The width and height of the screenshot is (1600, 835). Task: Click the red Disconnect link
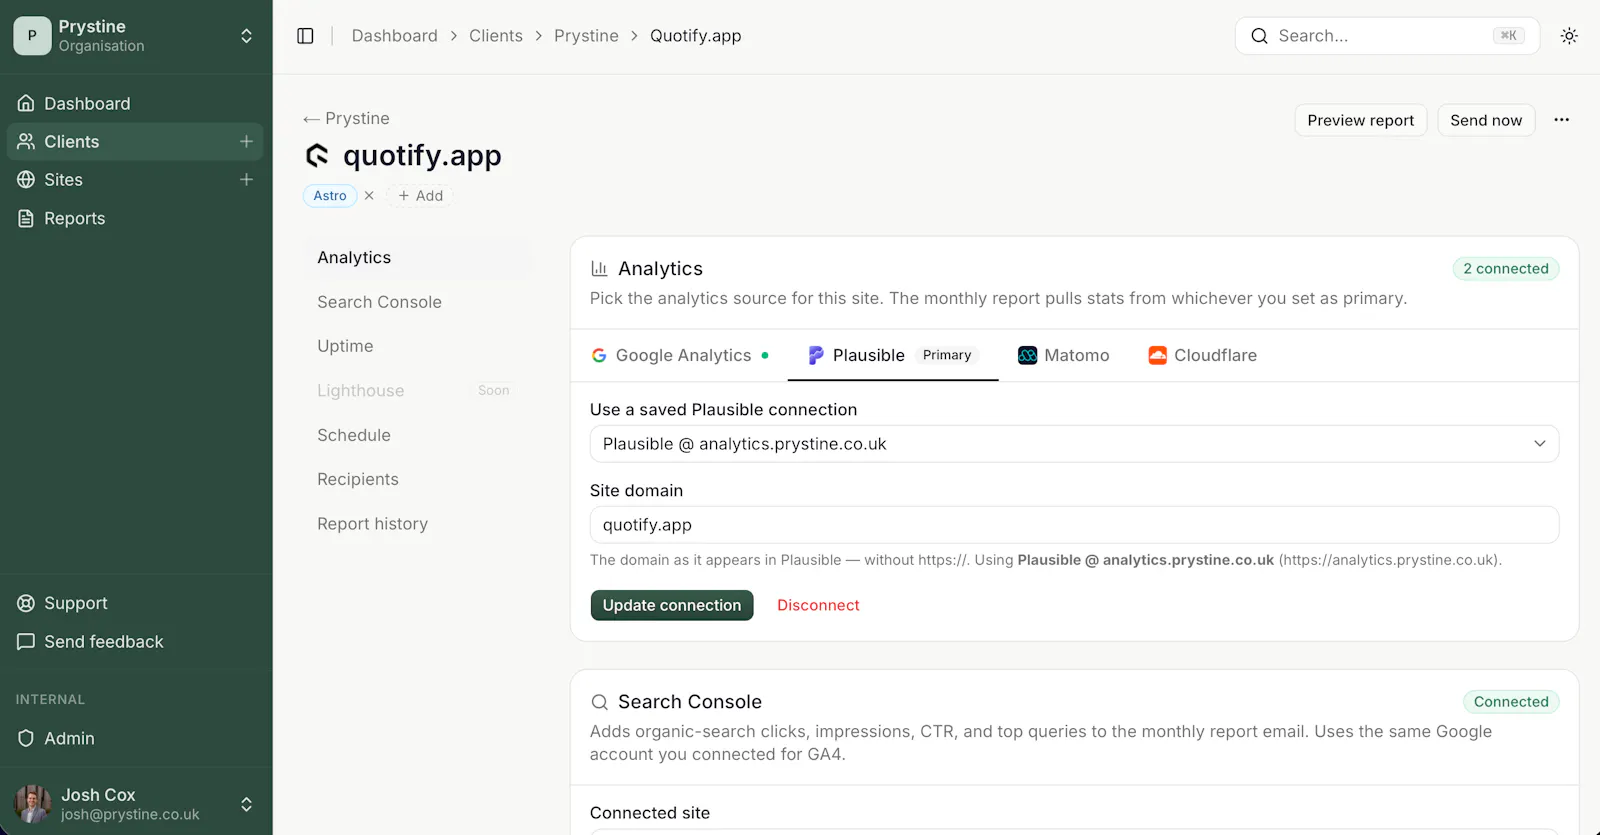818,605
